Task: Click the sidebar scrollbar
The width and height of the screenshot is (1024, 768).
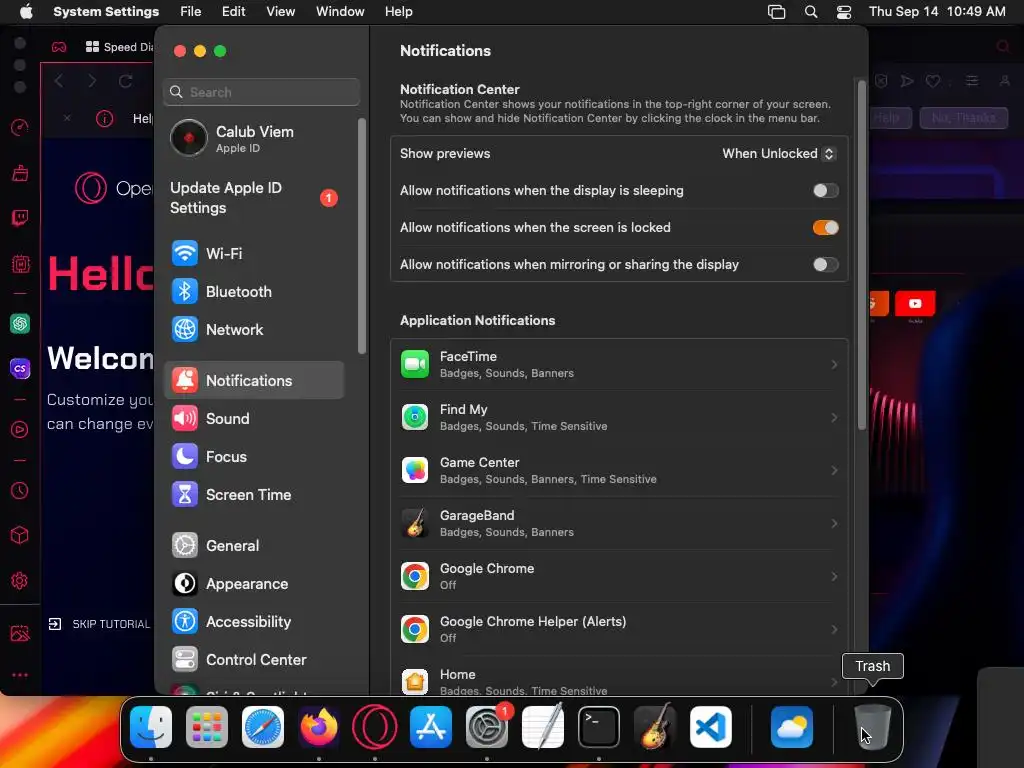Action: [x=362, y=236]
